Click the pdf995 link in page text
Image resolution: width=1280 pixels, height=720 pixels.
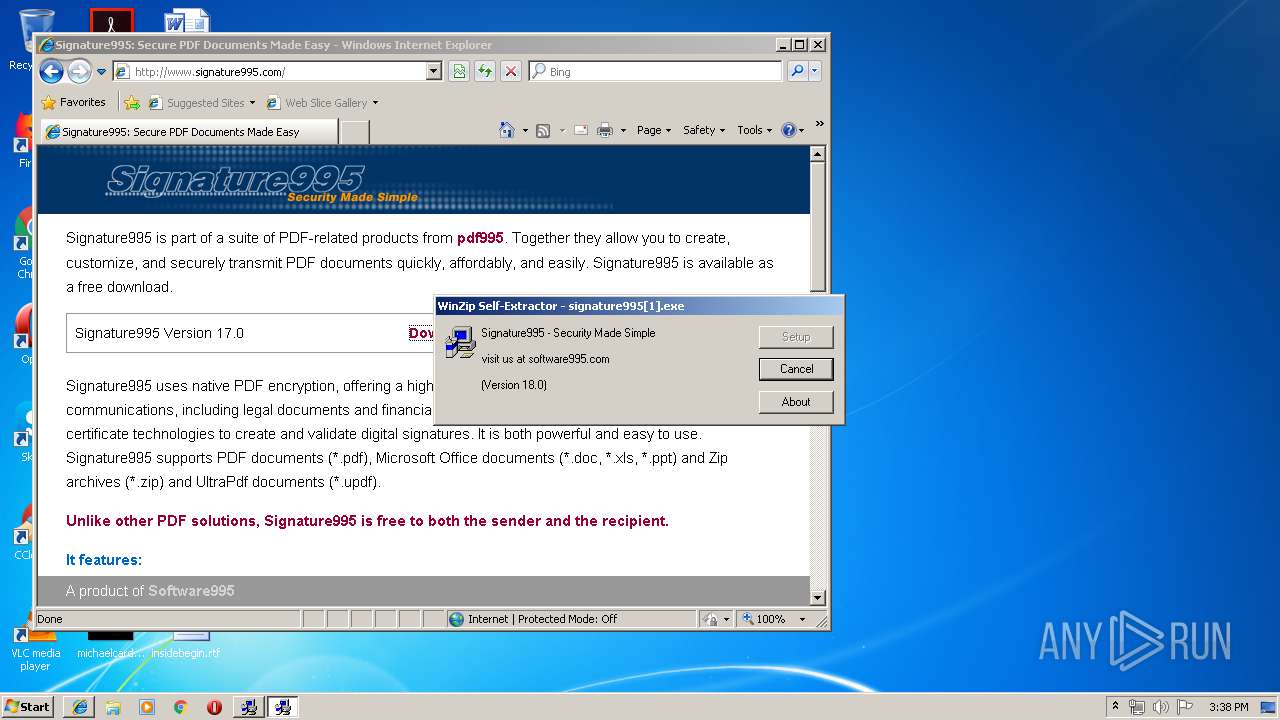click(480, 238)
